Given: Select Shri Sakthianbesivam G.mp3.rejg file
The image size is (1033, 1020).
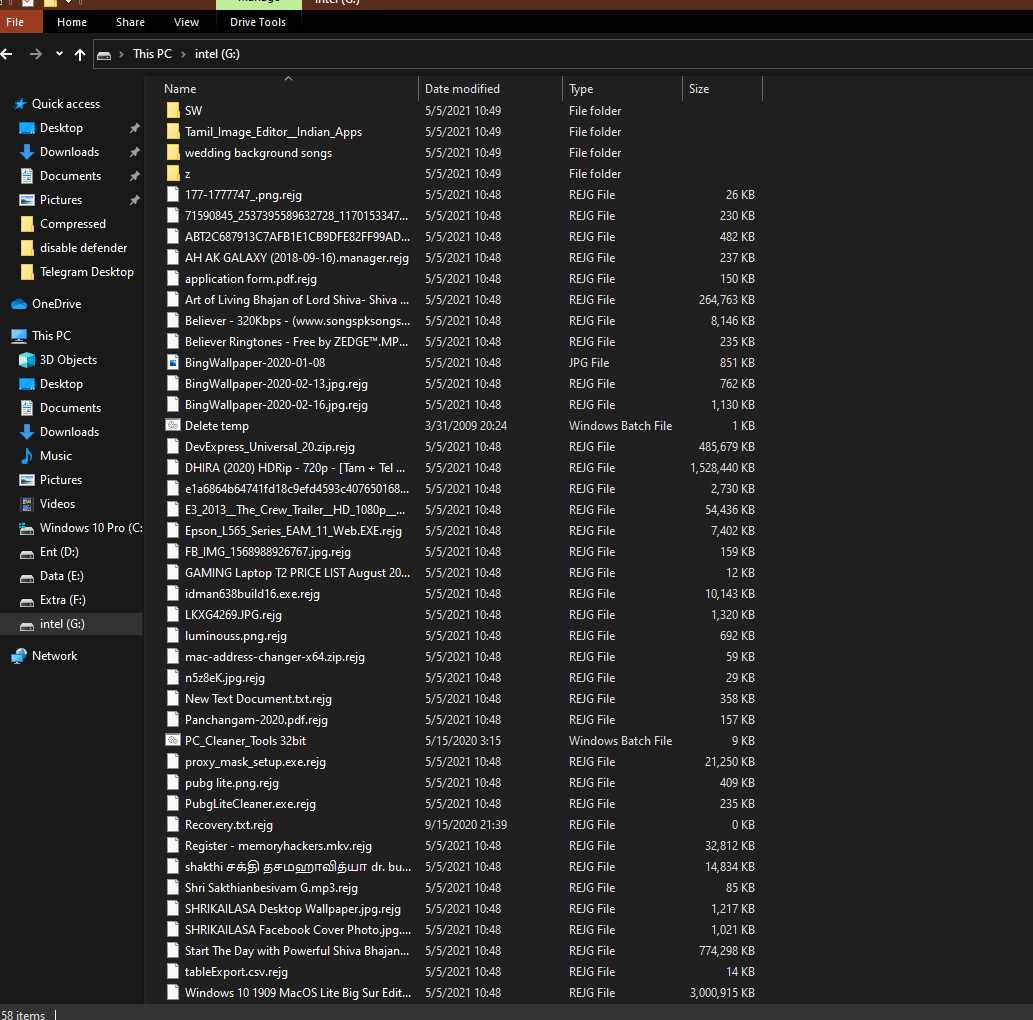Looking at the screenshot, I should coord(271,888).
